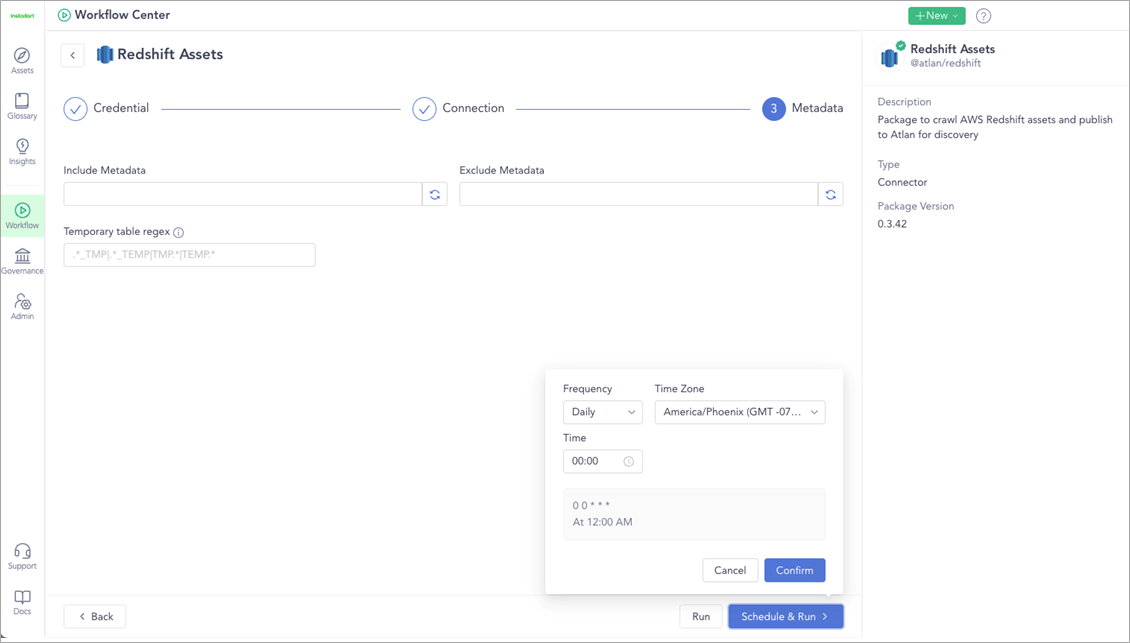
Task: Select the Metadata step 3
Action: click(802, 109)
